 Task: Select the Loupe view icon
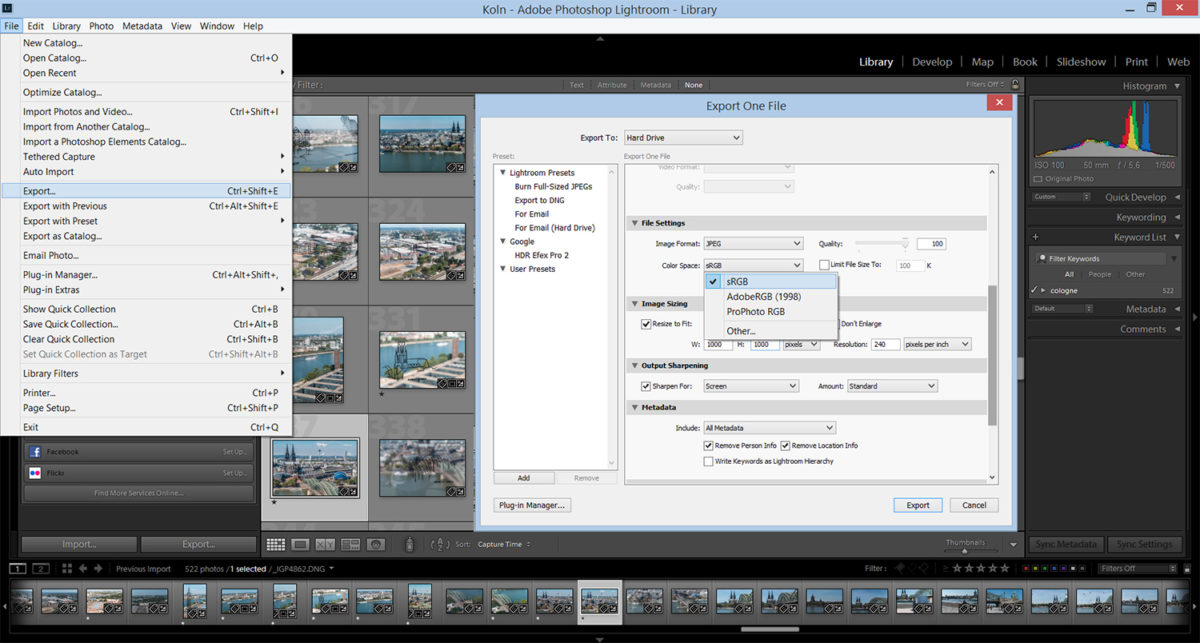[300, 545]
